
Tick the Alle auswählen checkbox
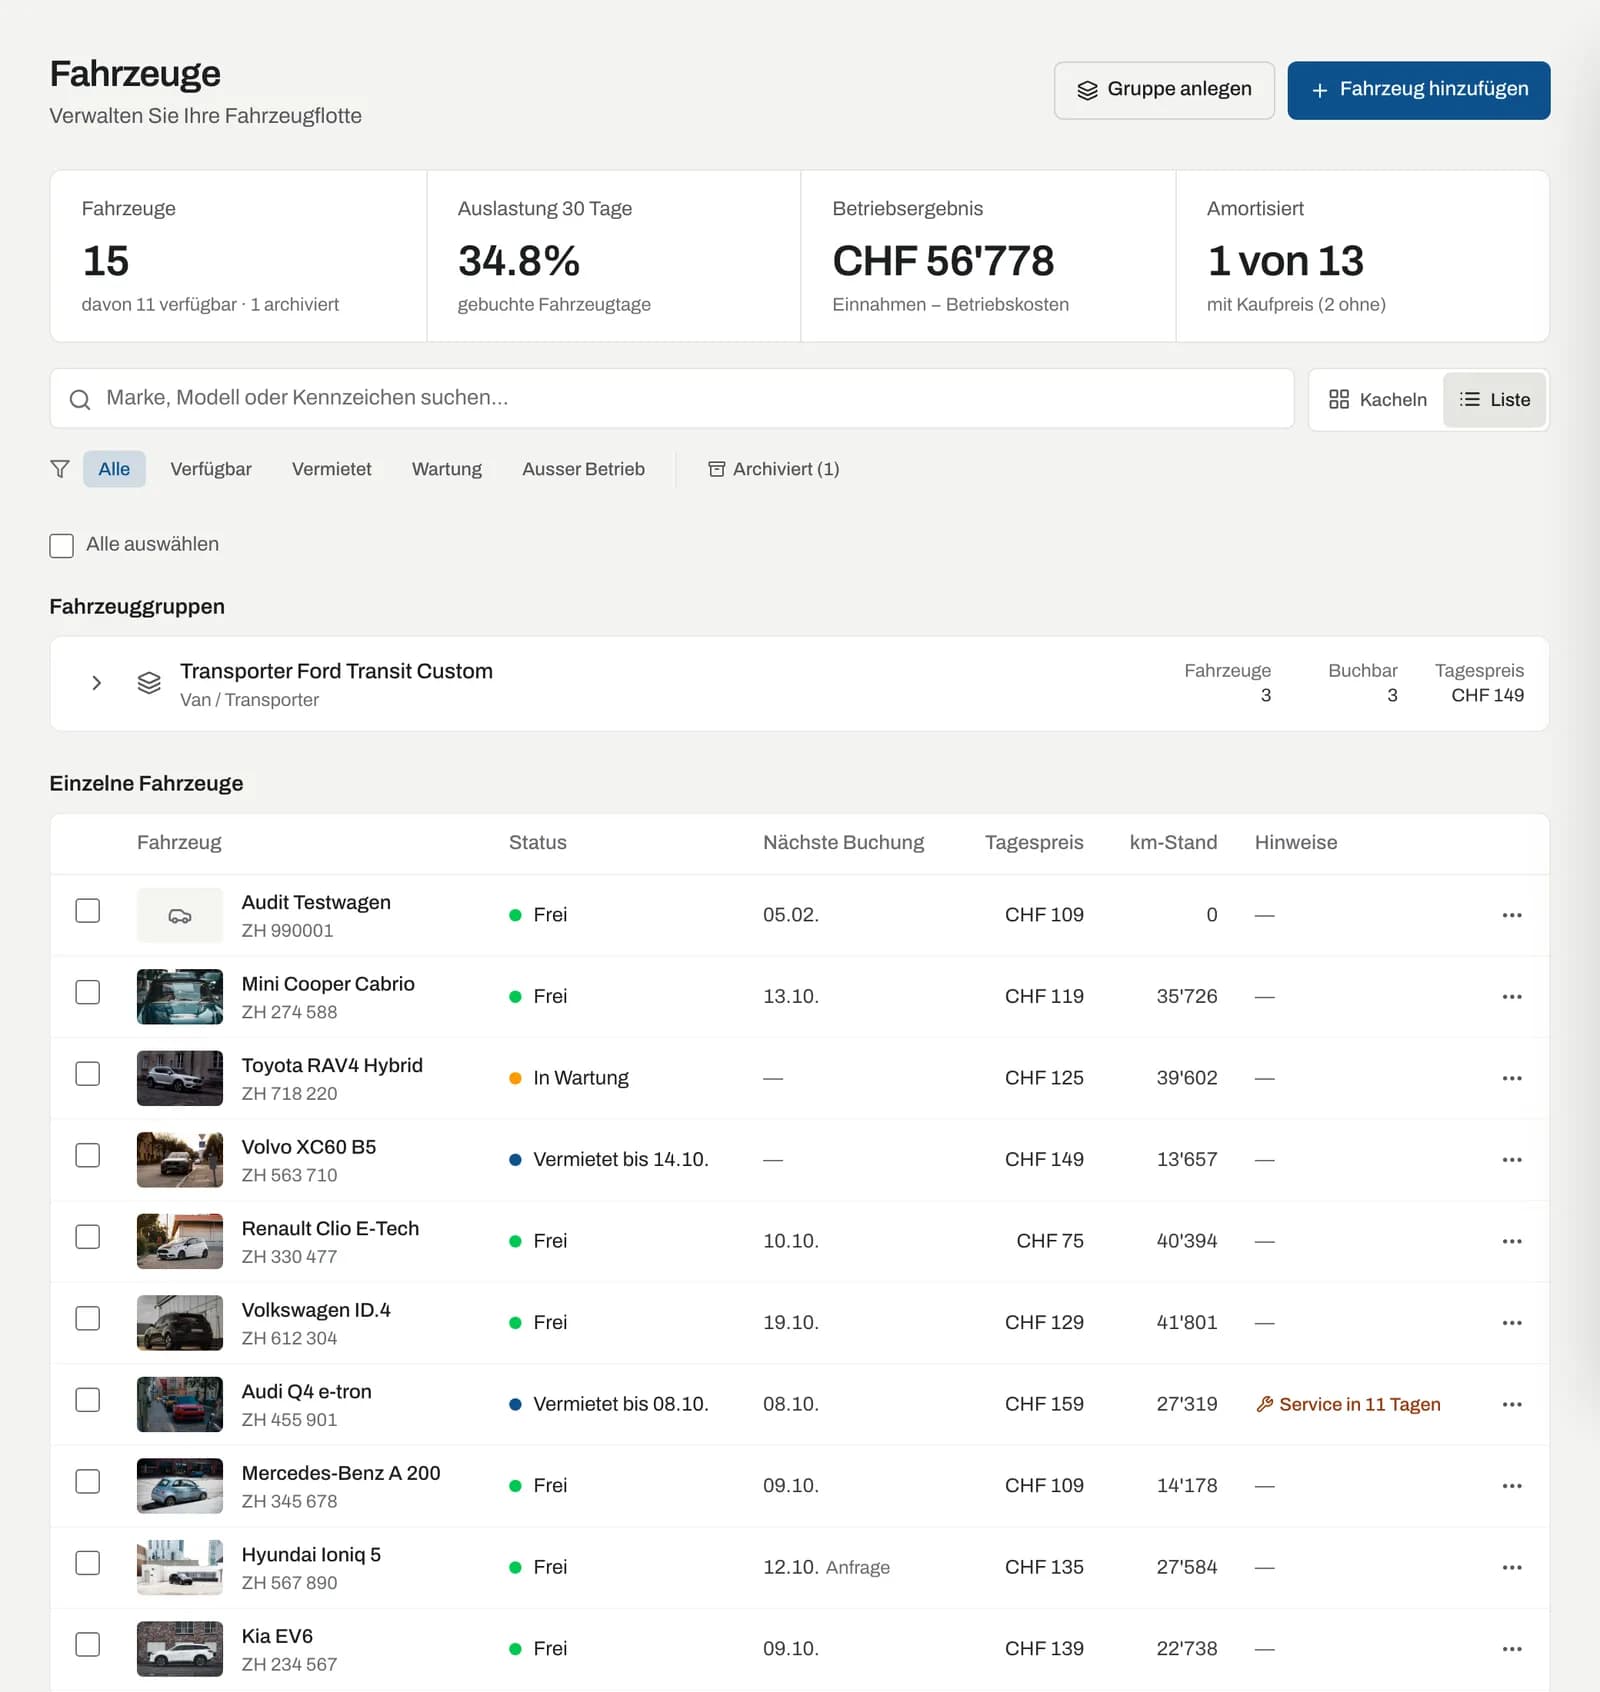[x=62, y=545]
